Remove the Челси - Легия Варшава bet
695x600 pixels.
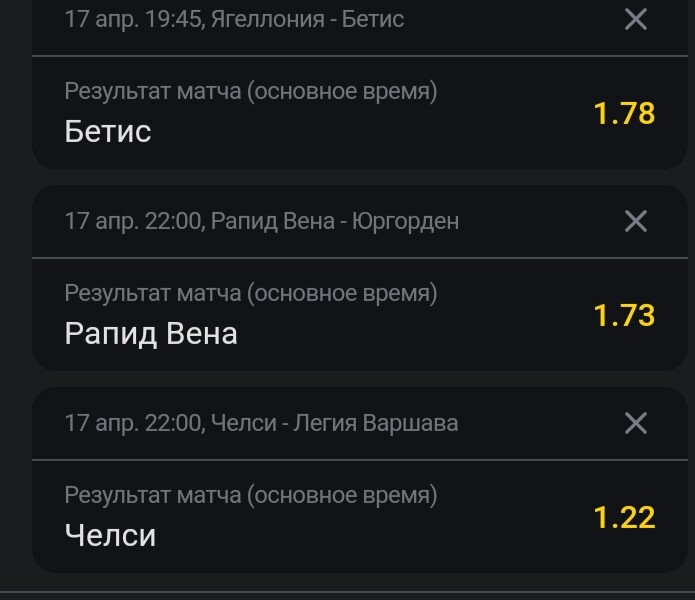click(636, 423)
